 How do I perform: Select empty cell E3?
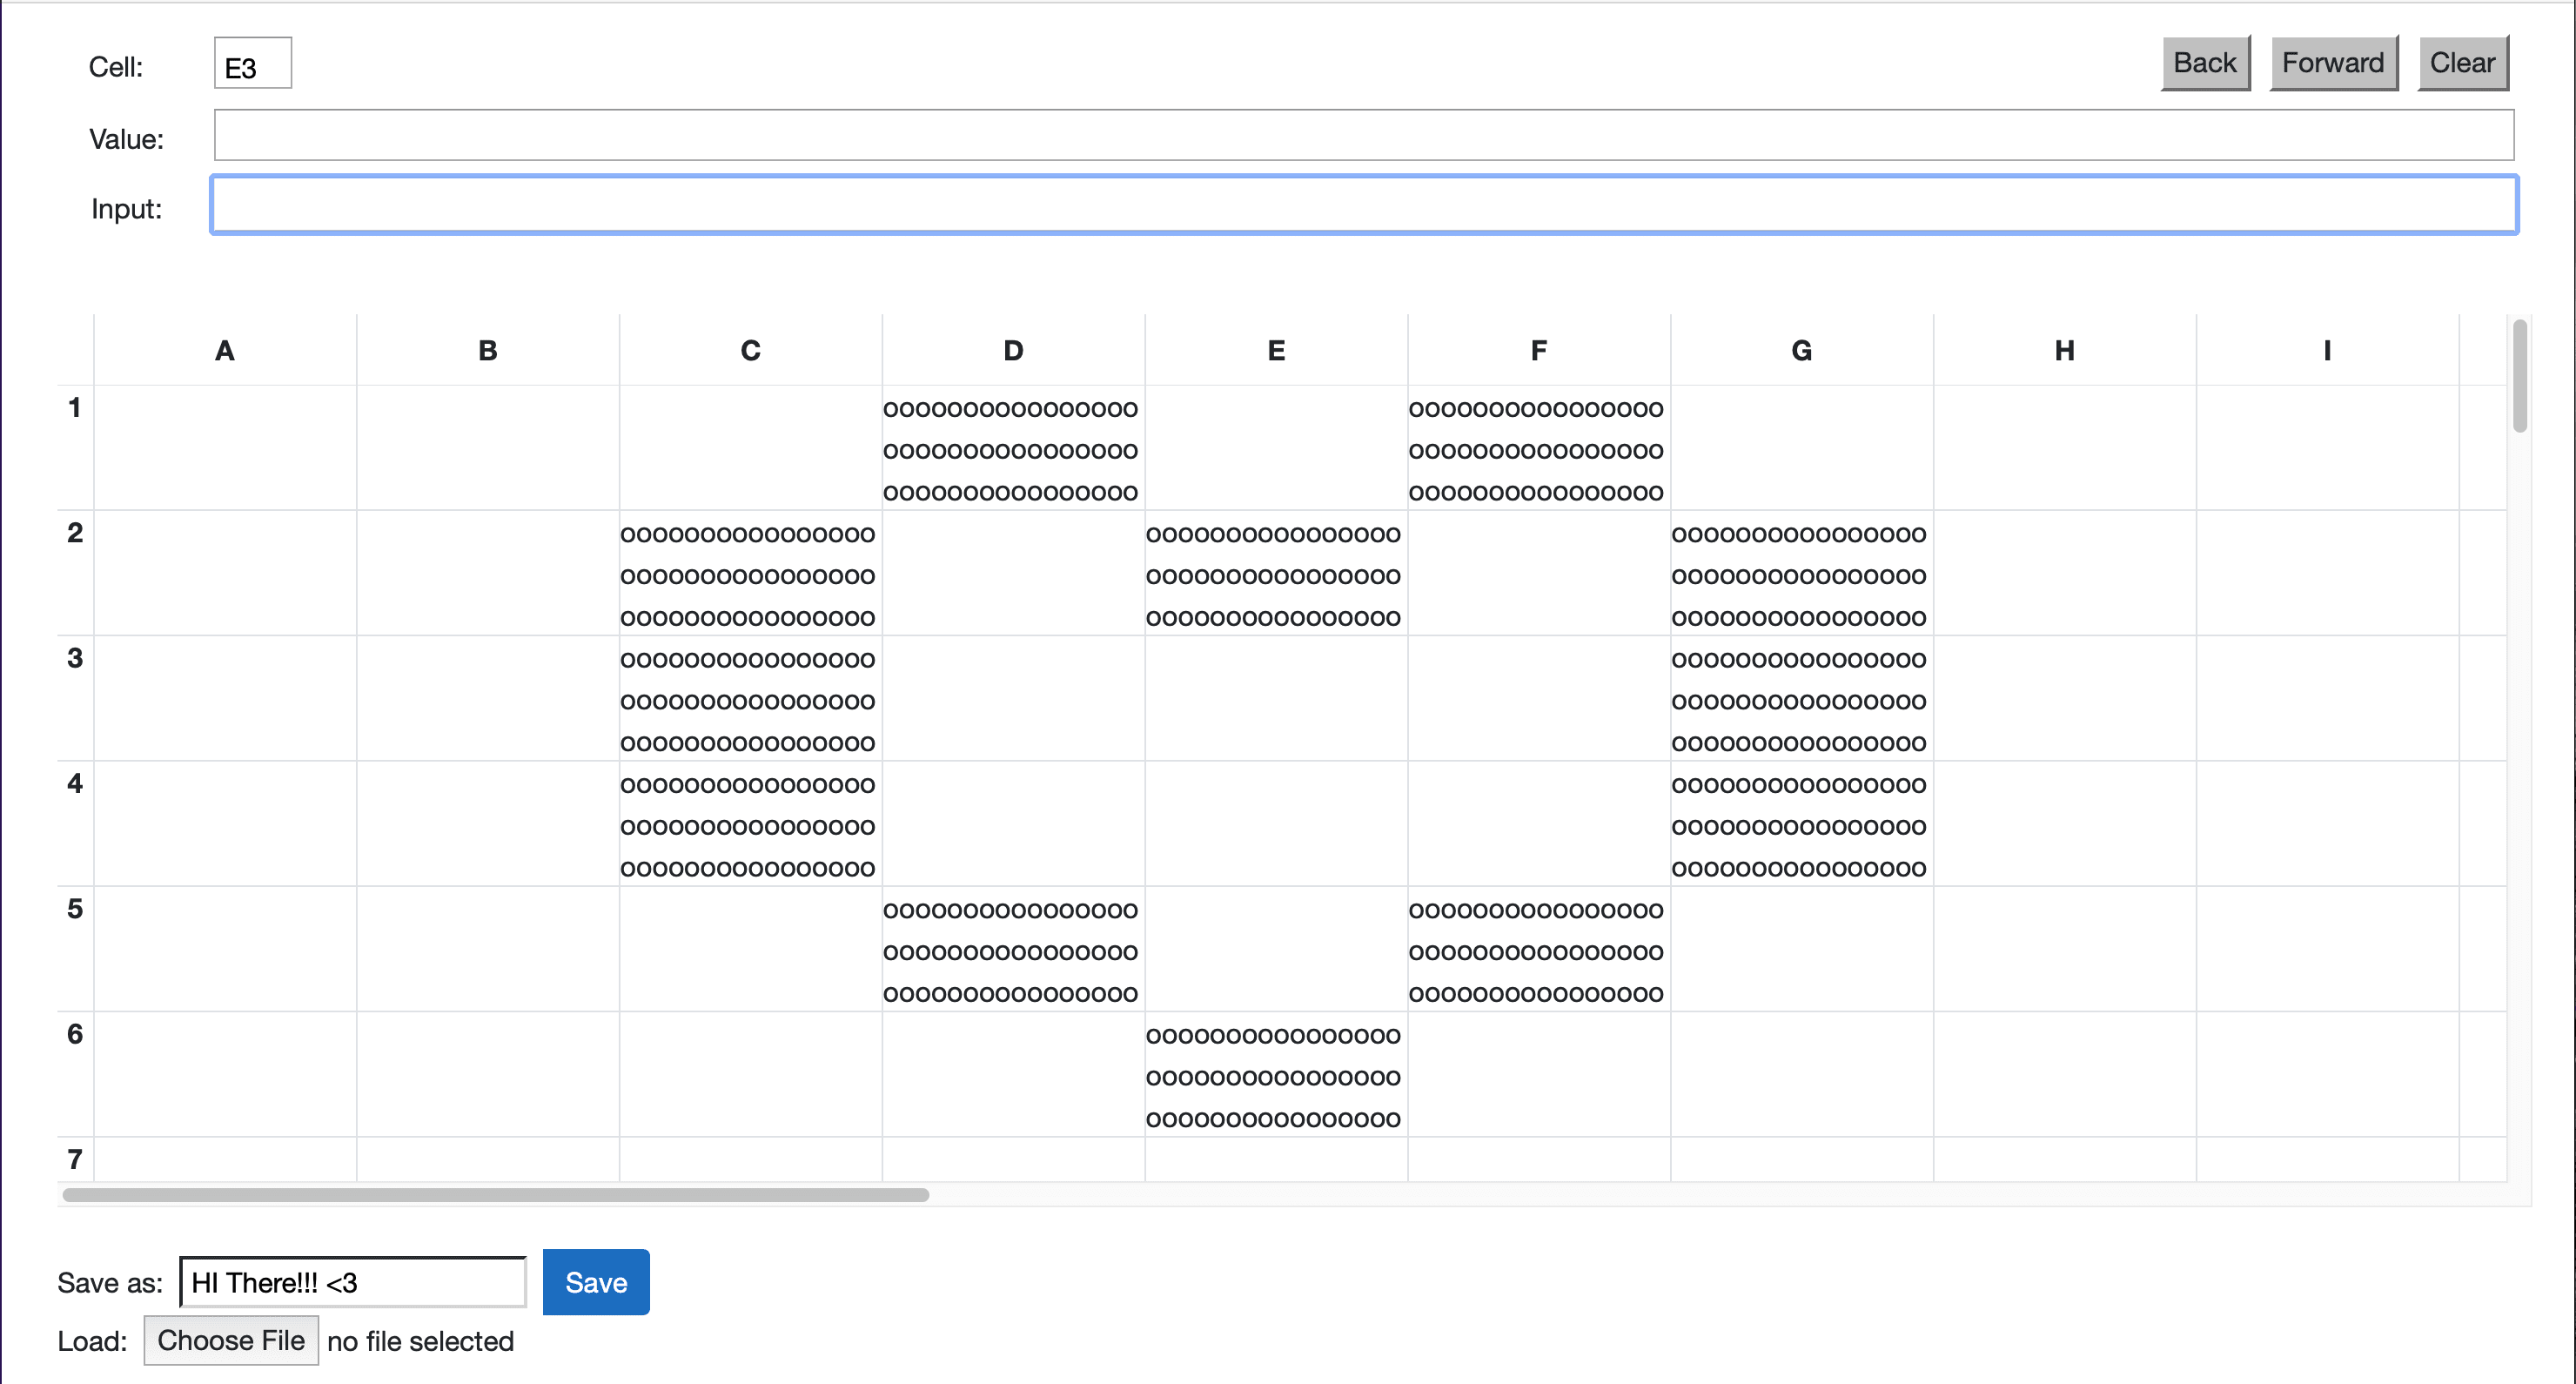click(1276, 698)
